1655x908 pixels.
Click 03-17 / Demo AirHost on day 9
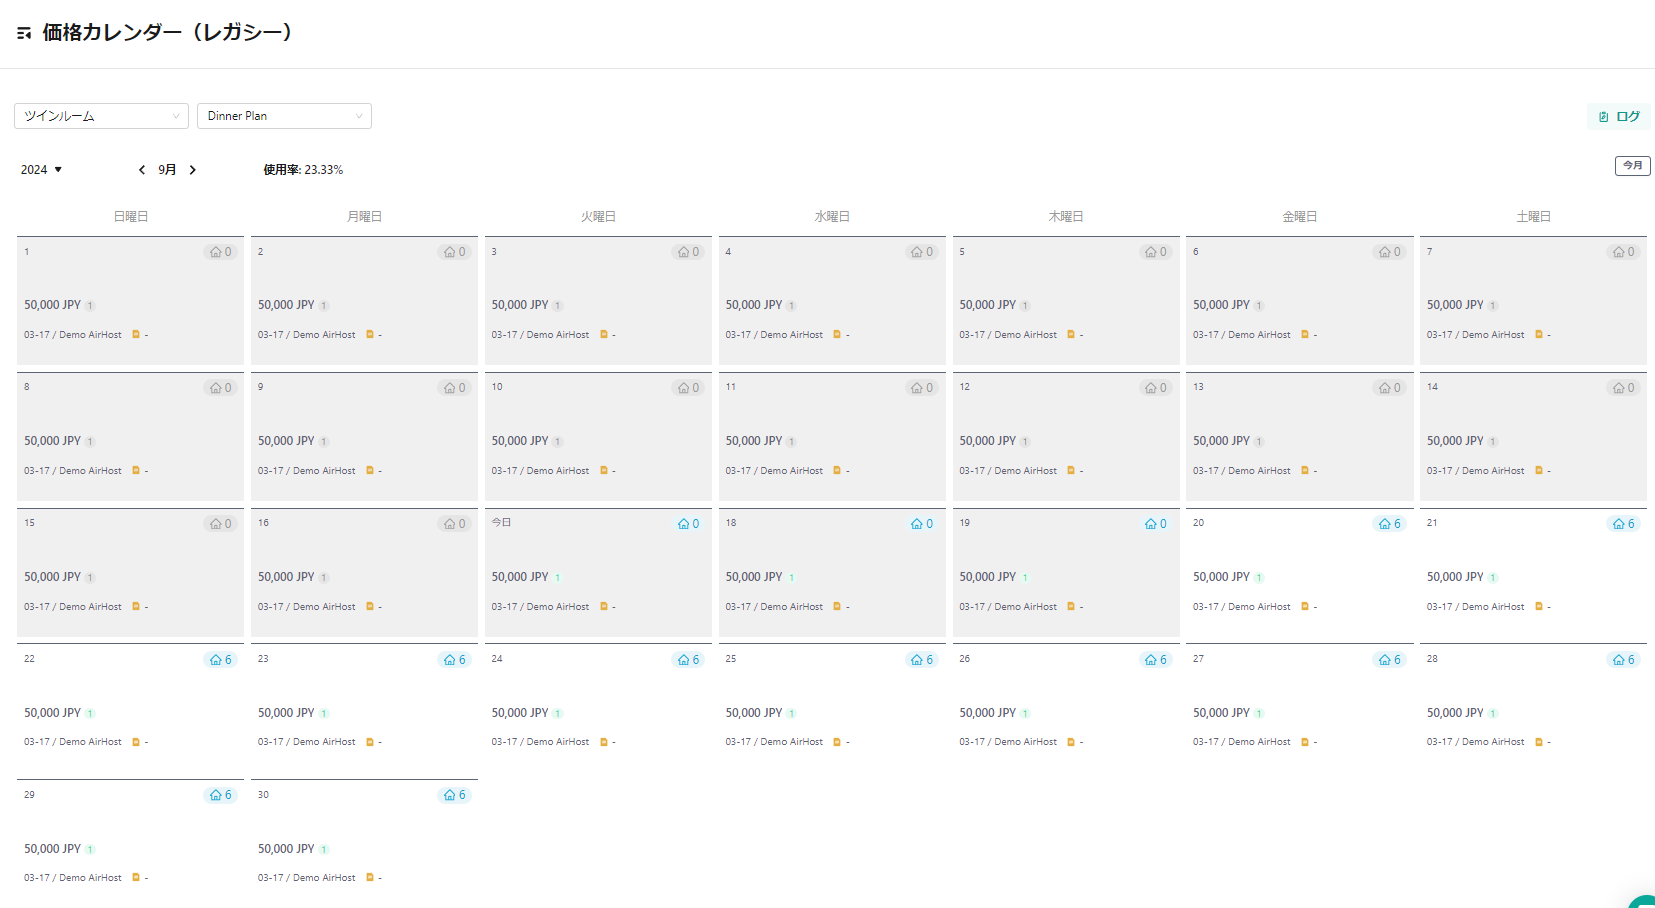[307, 471]
